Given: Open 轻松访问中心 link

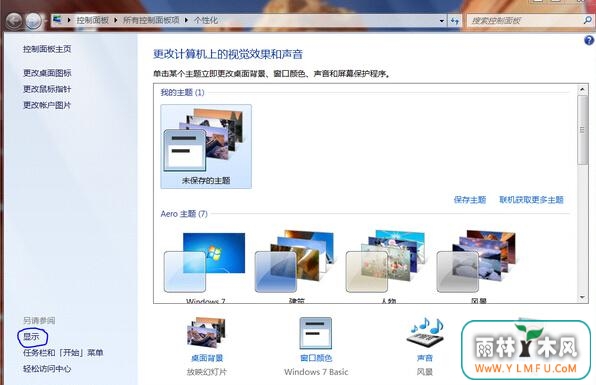Looking at the screenshot, I should (x=47, y=369).
